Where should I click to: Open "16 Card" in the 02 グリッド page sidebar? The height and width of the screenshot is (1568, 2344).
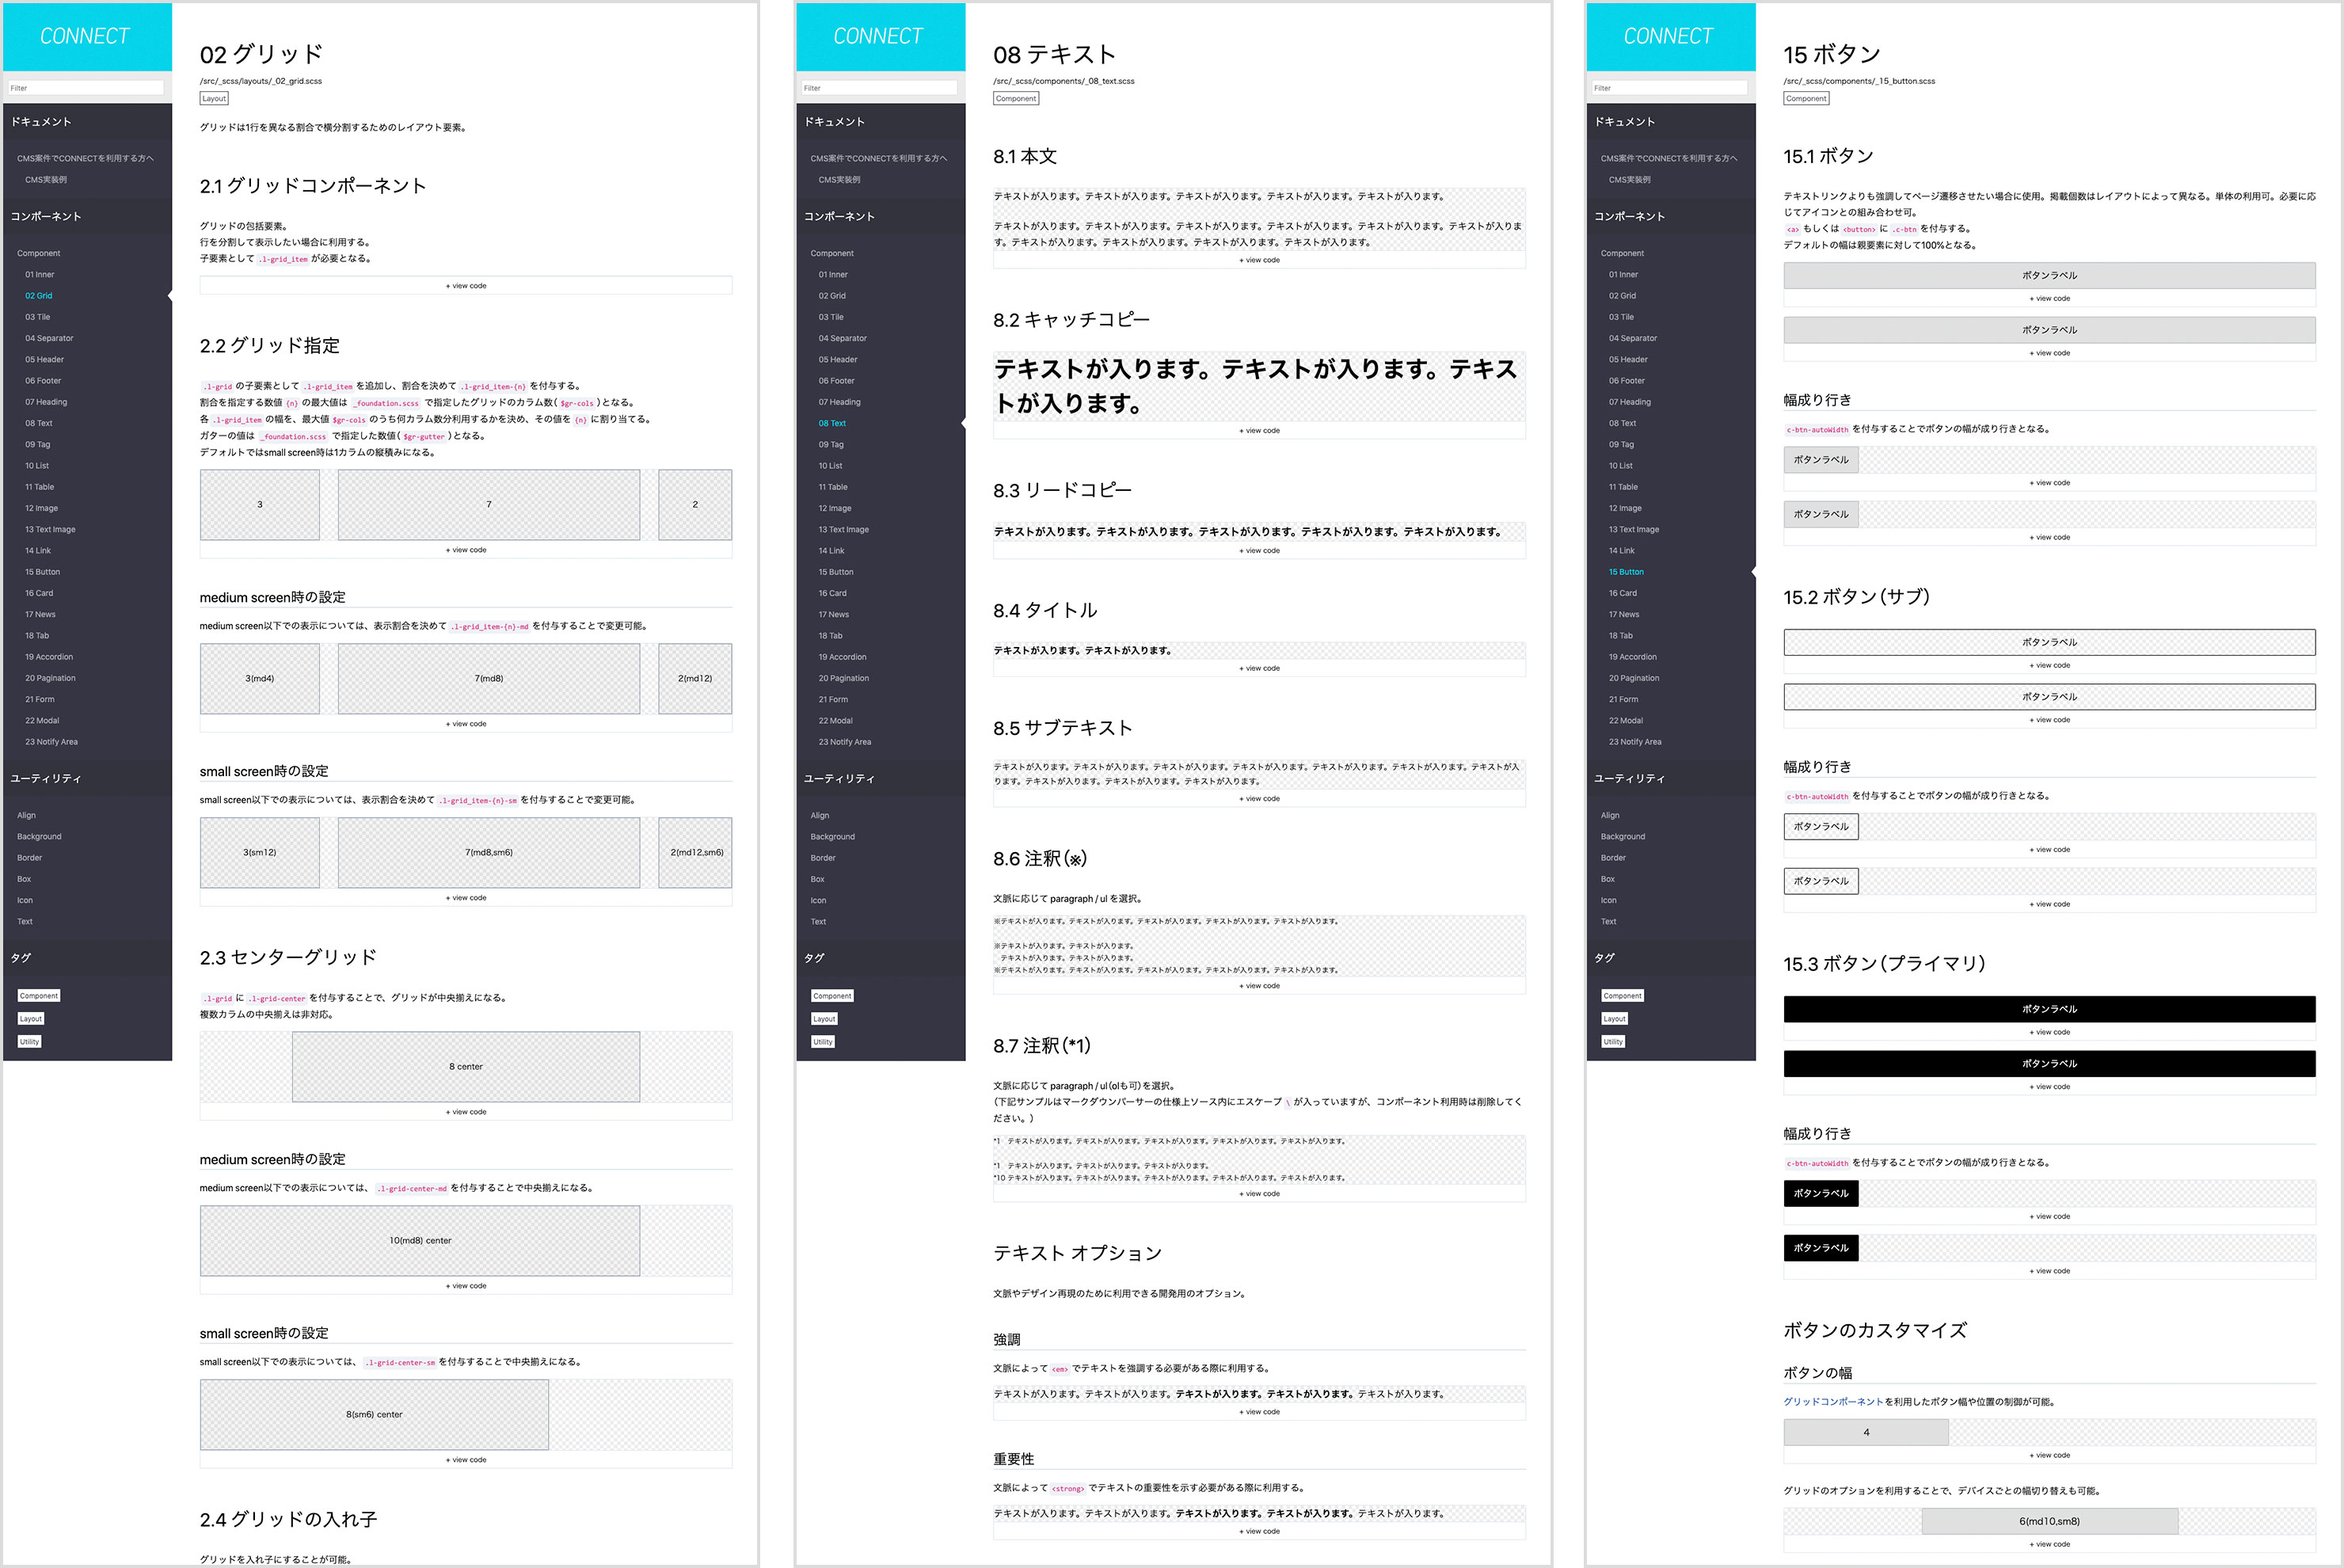click(39, 593)
